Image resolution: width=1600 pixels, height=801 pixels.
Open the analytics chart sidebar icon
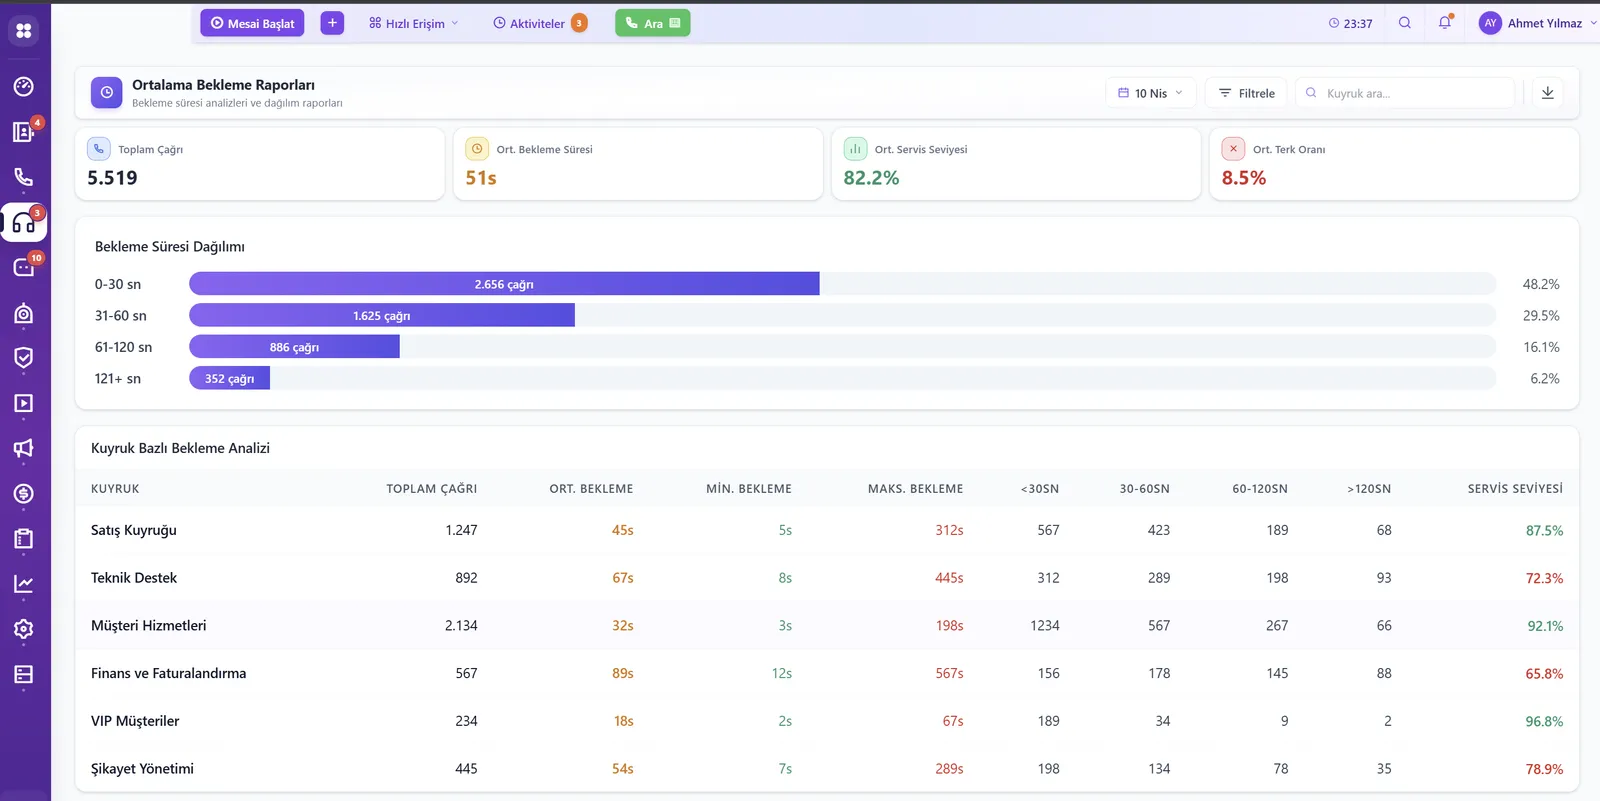point(24,584)
